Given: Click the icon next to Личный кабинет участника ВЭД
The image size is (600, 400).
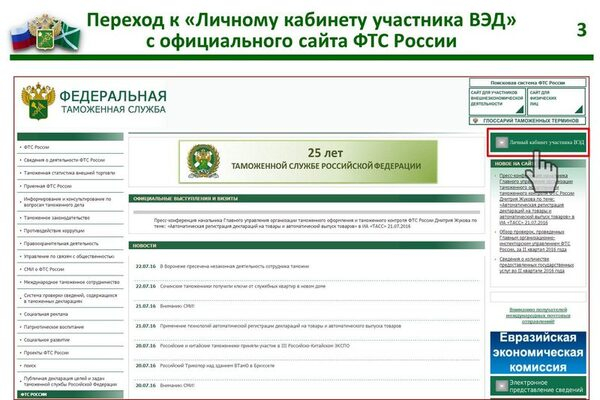Looking at the screenshot, I should click(x=502, y=143).
